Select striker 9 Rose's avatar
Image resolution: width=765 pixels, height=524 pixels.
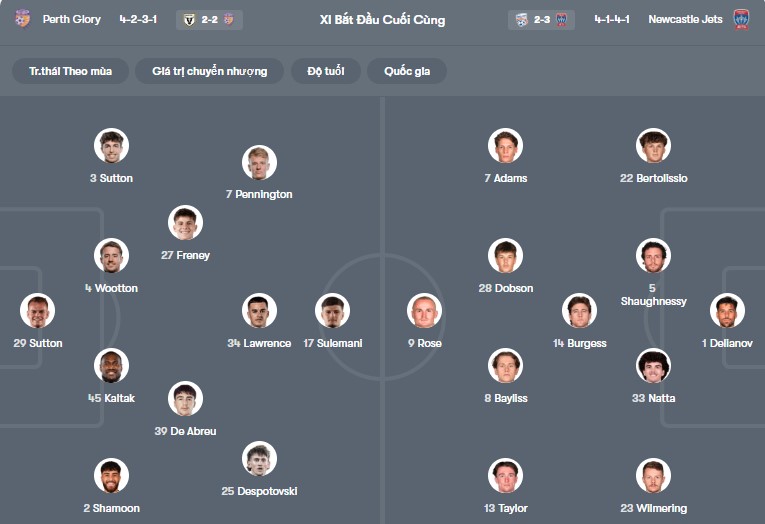tap(424, 311)
